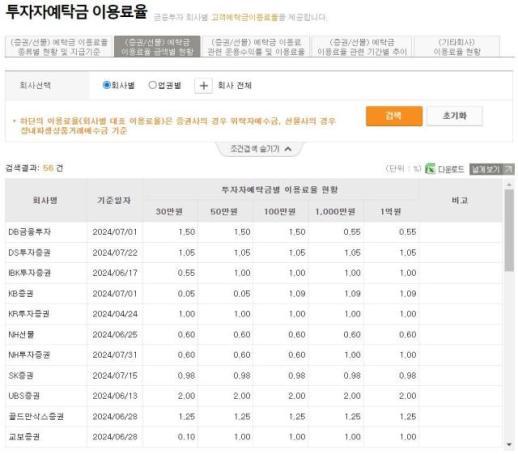Click the scrollbar down arrow
518x454 pixels.
[509, 444]
